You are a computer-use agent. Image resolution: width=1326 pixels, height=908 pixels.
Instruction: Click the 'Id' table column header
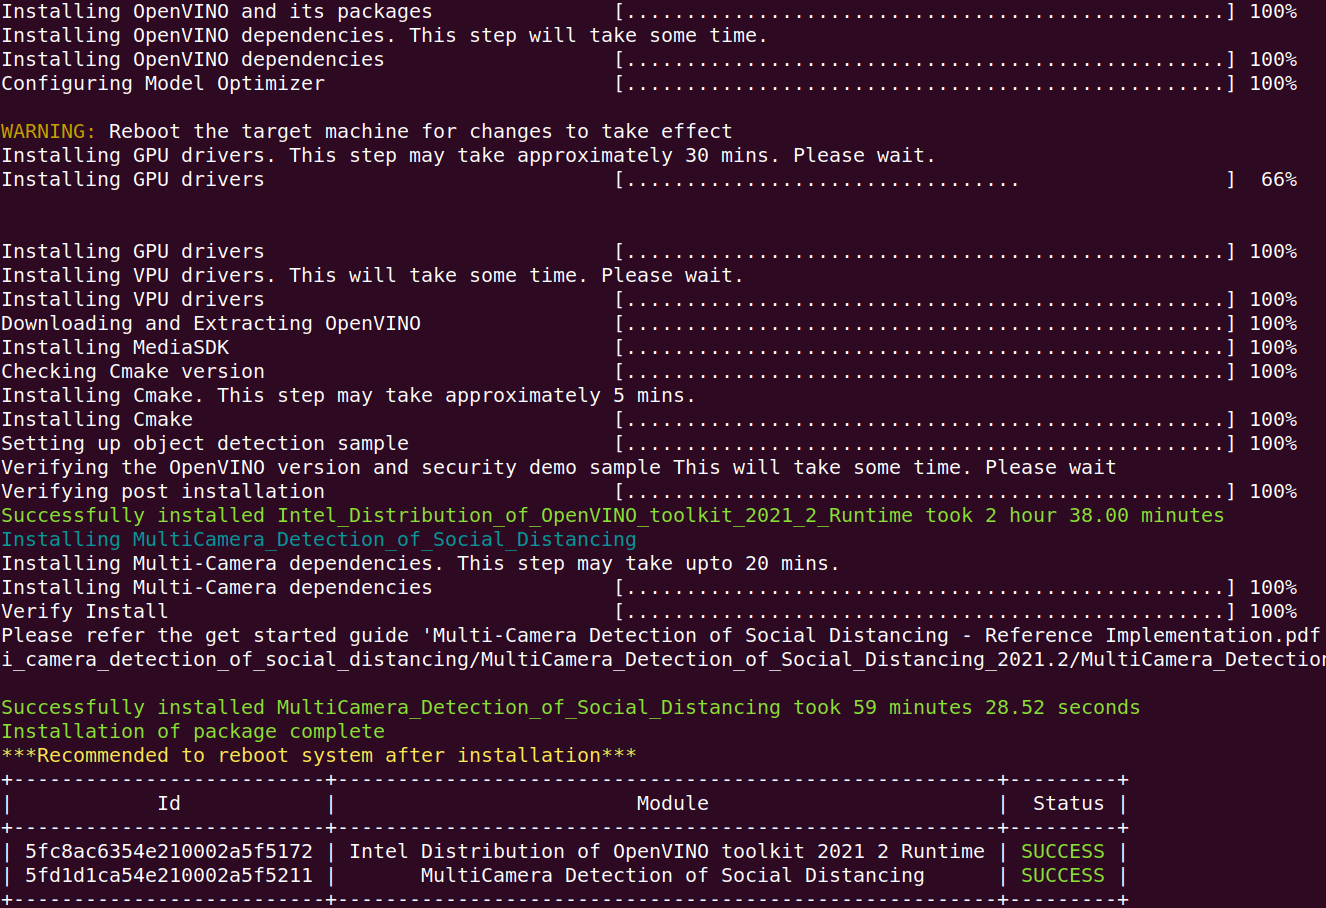point(169,804)
